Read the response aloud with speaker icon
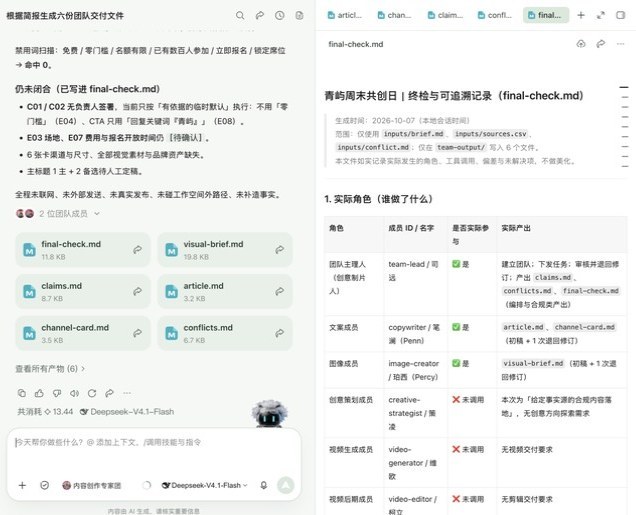Viewport: 636px width, 515px height. (74, 393)
